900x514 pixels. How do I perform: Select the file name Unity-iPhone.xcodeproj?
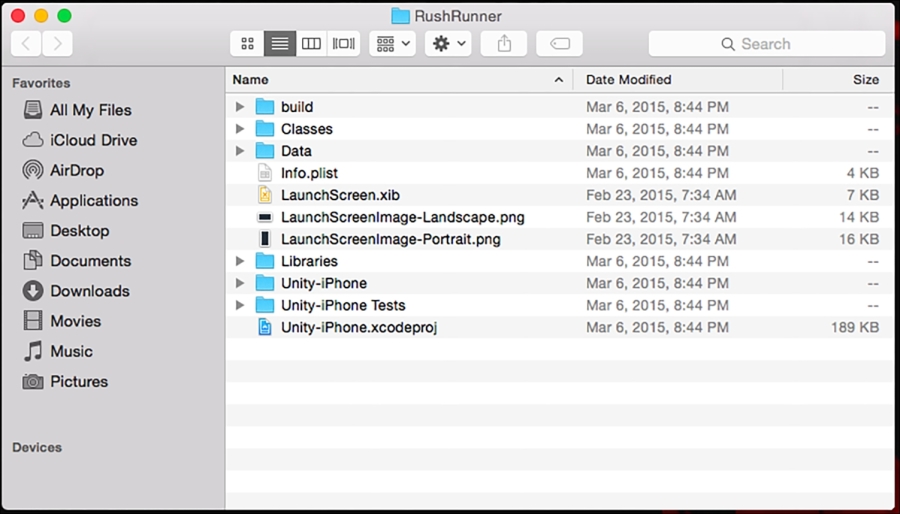pyautogui.click(x=359, y=328)
